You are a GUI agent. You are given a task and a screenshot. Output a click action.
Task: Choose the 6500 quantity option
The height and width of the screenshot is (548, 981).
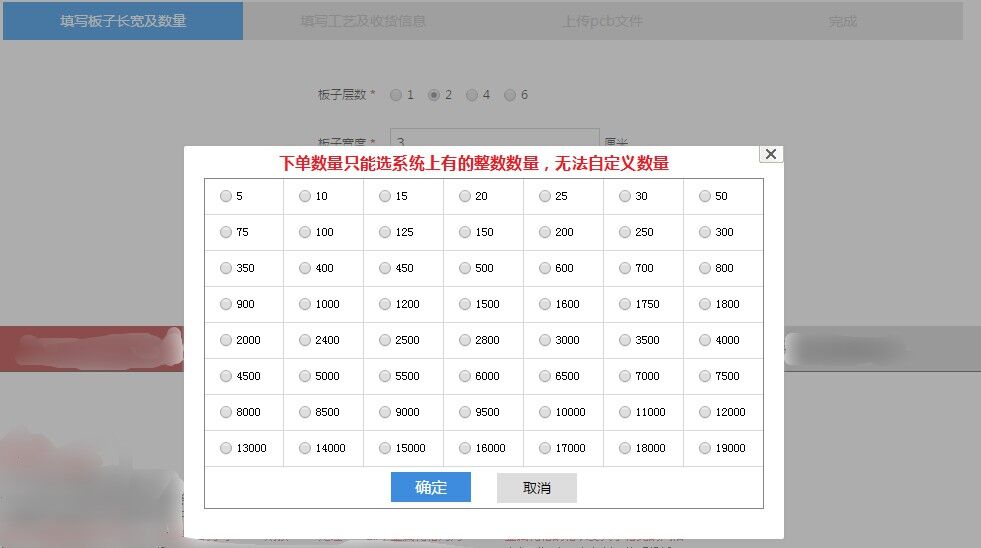[545, 377]
